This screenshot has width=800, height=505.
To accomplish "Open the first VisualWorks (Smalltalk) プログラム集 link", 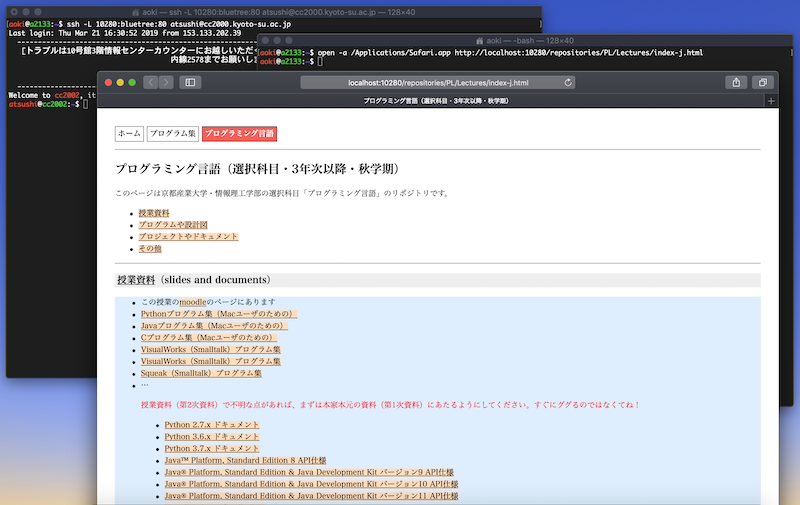I will click(x=211, y=349).
